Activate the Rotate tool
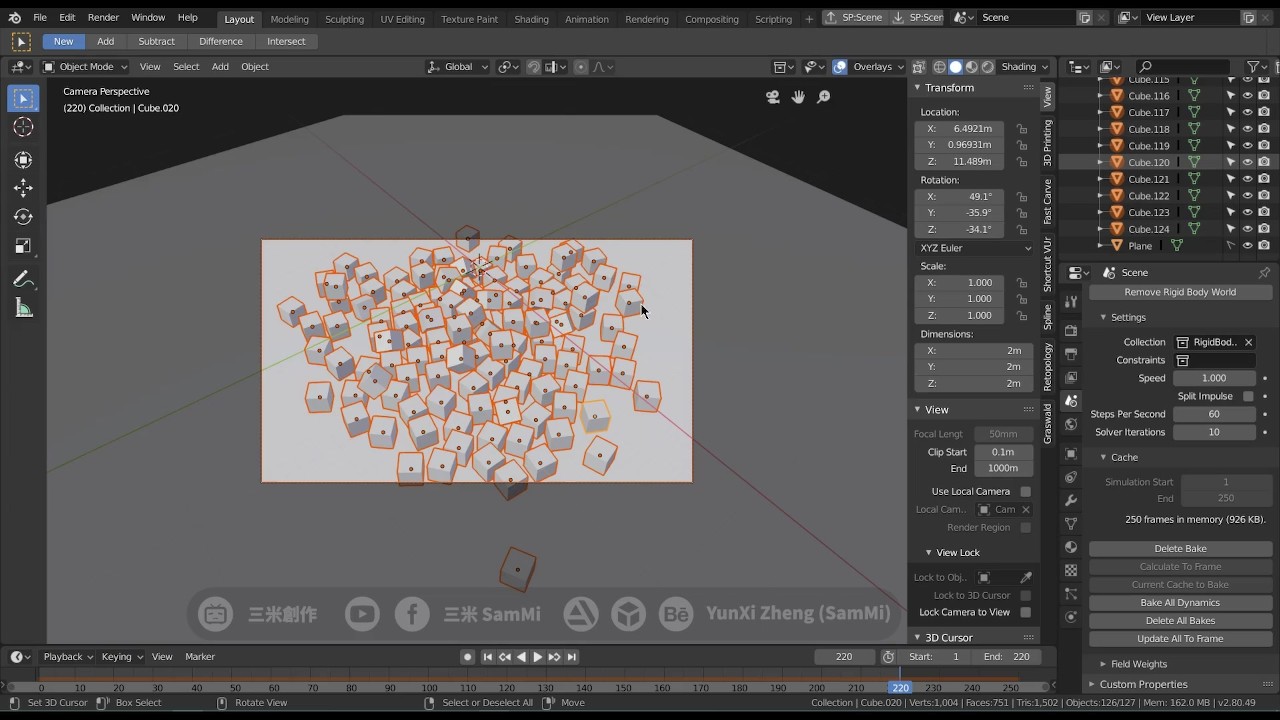The image size is (1280, 720). 23,217
